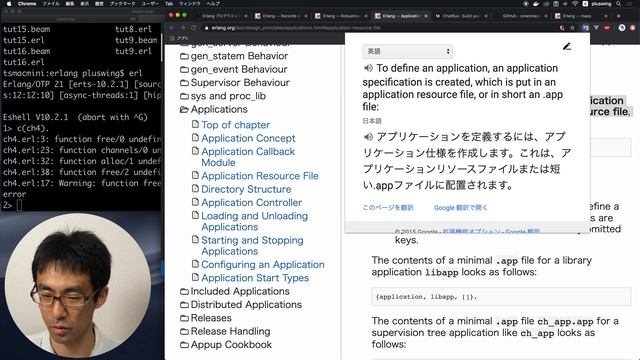Play Japanese translation audio speaker icon
The image size is (640, 360).
(368, 136)
